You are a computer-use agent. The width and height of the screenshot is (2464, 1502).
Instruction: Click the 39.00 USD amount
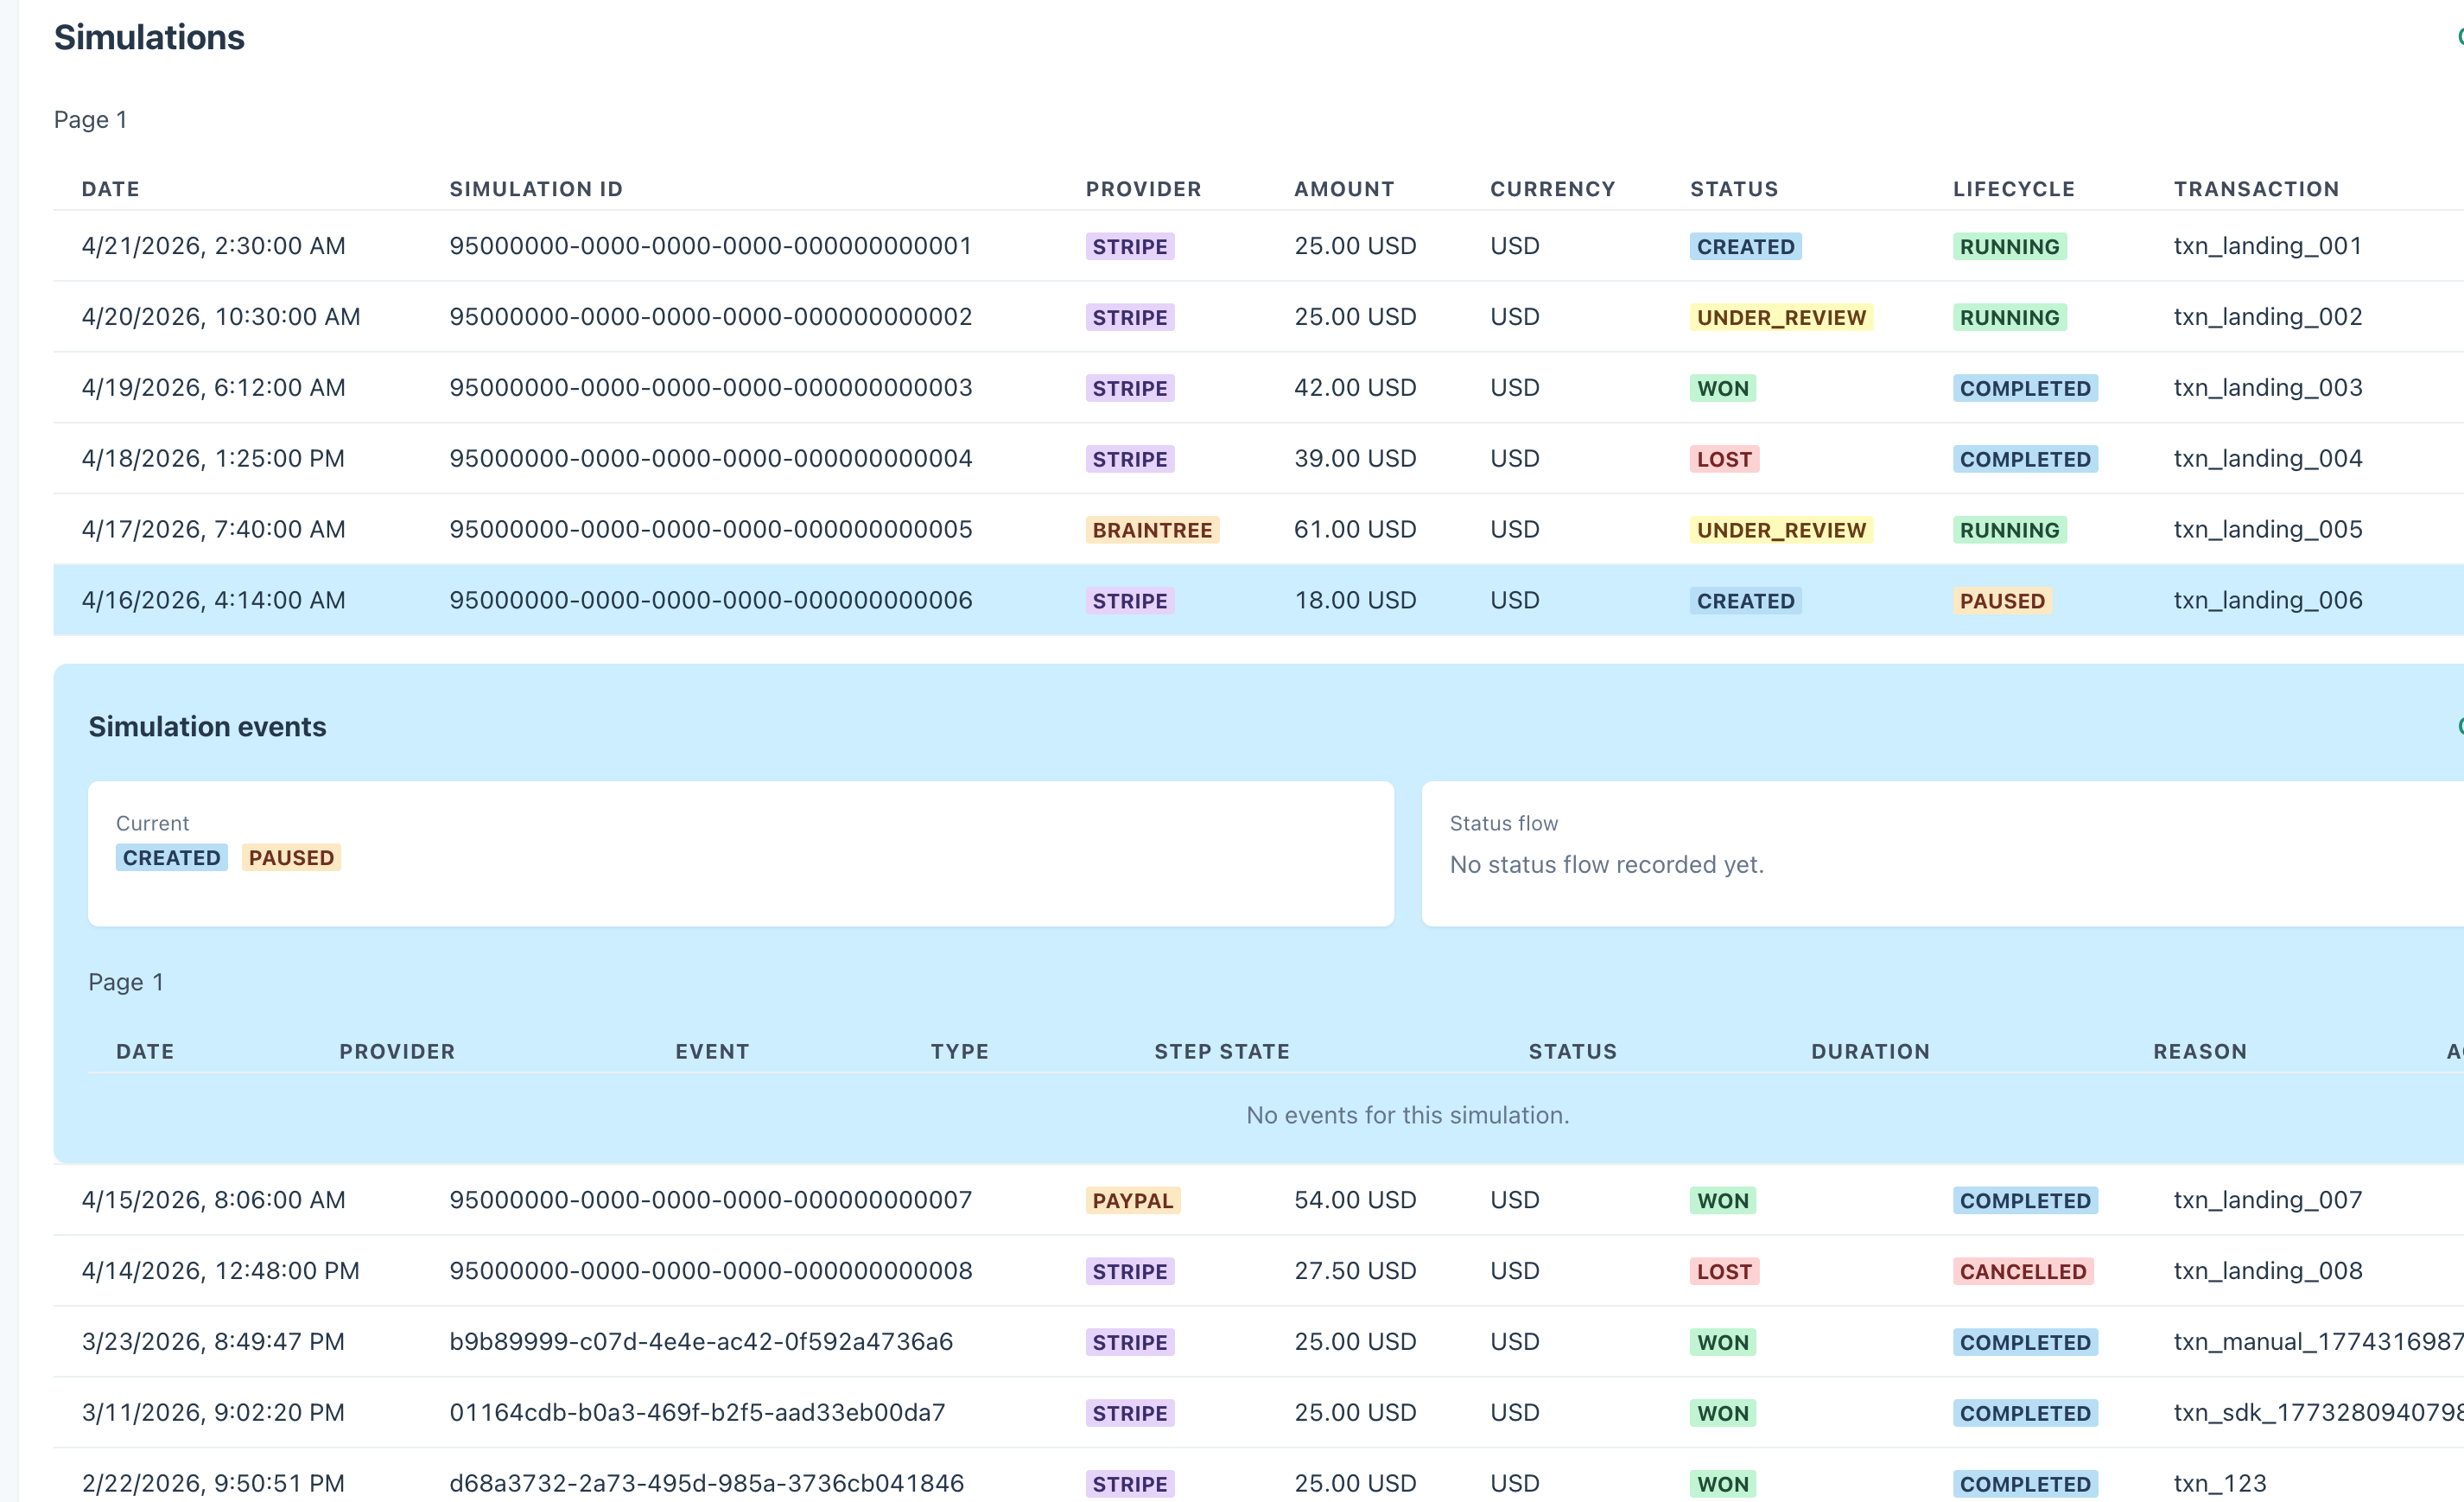click(1355, 459)
